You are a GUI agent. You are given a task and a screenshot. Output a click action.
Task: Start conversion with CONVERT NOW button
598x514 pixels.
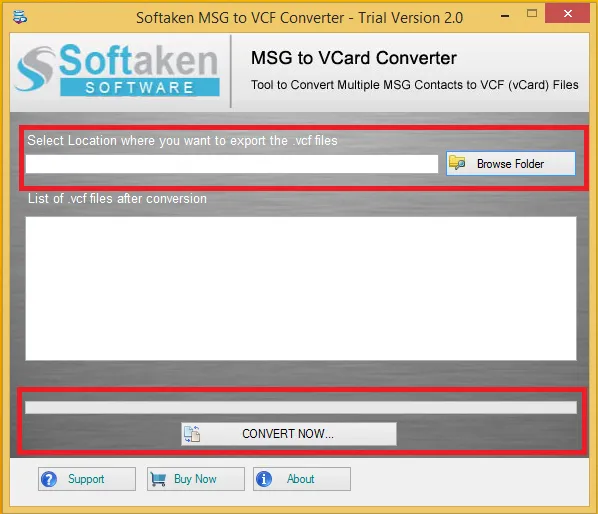point(289,434)
